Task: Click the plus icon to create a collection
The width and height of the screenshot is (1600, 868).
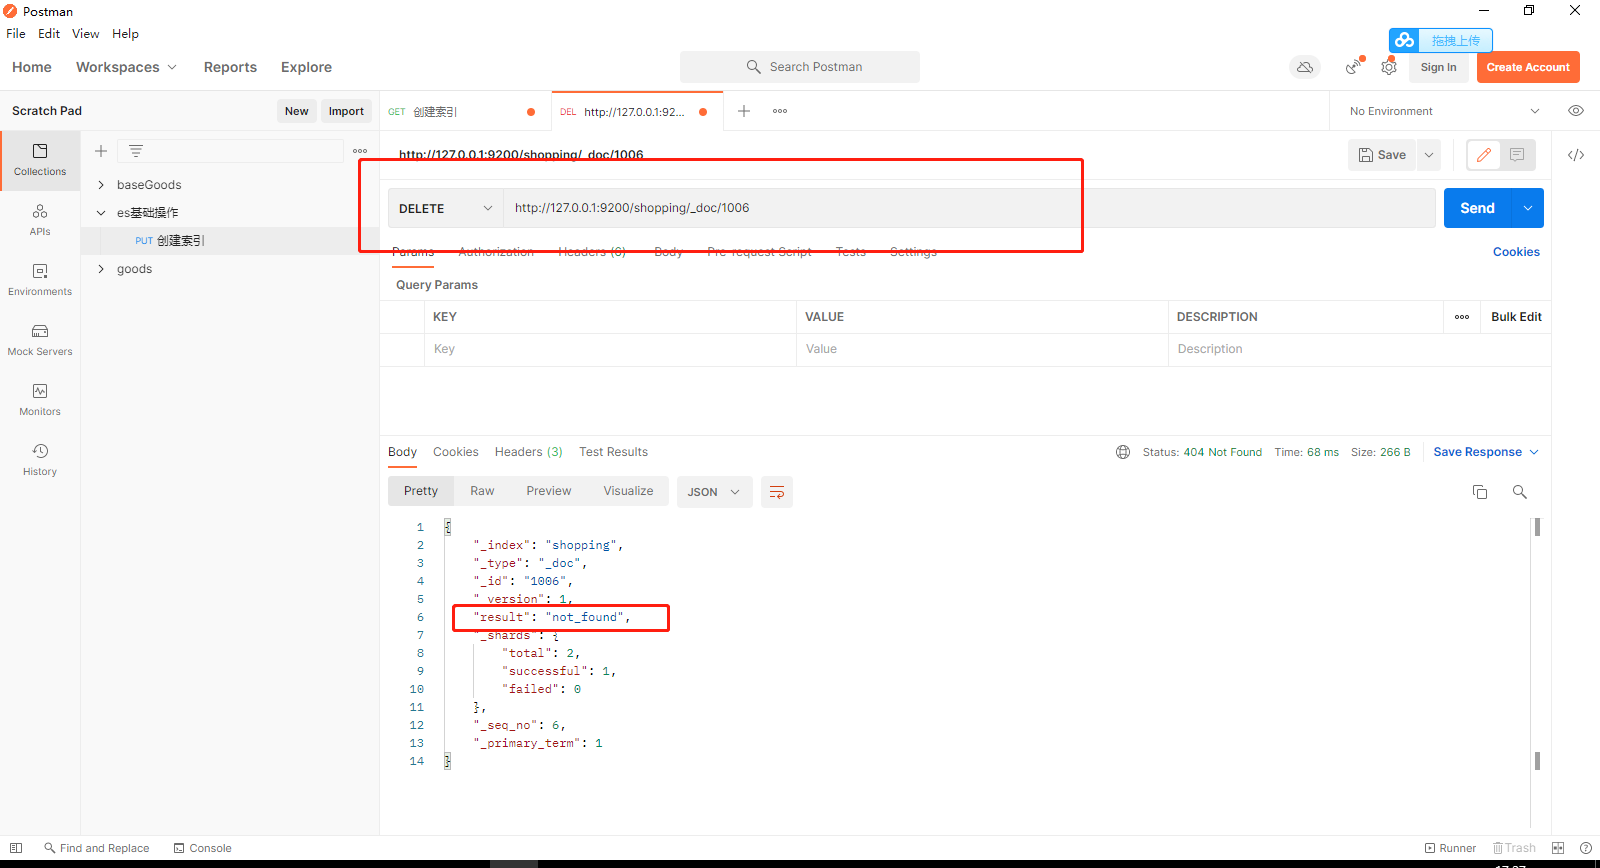Action: 101,151
